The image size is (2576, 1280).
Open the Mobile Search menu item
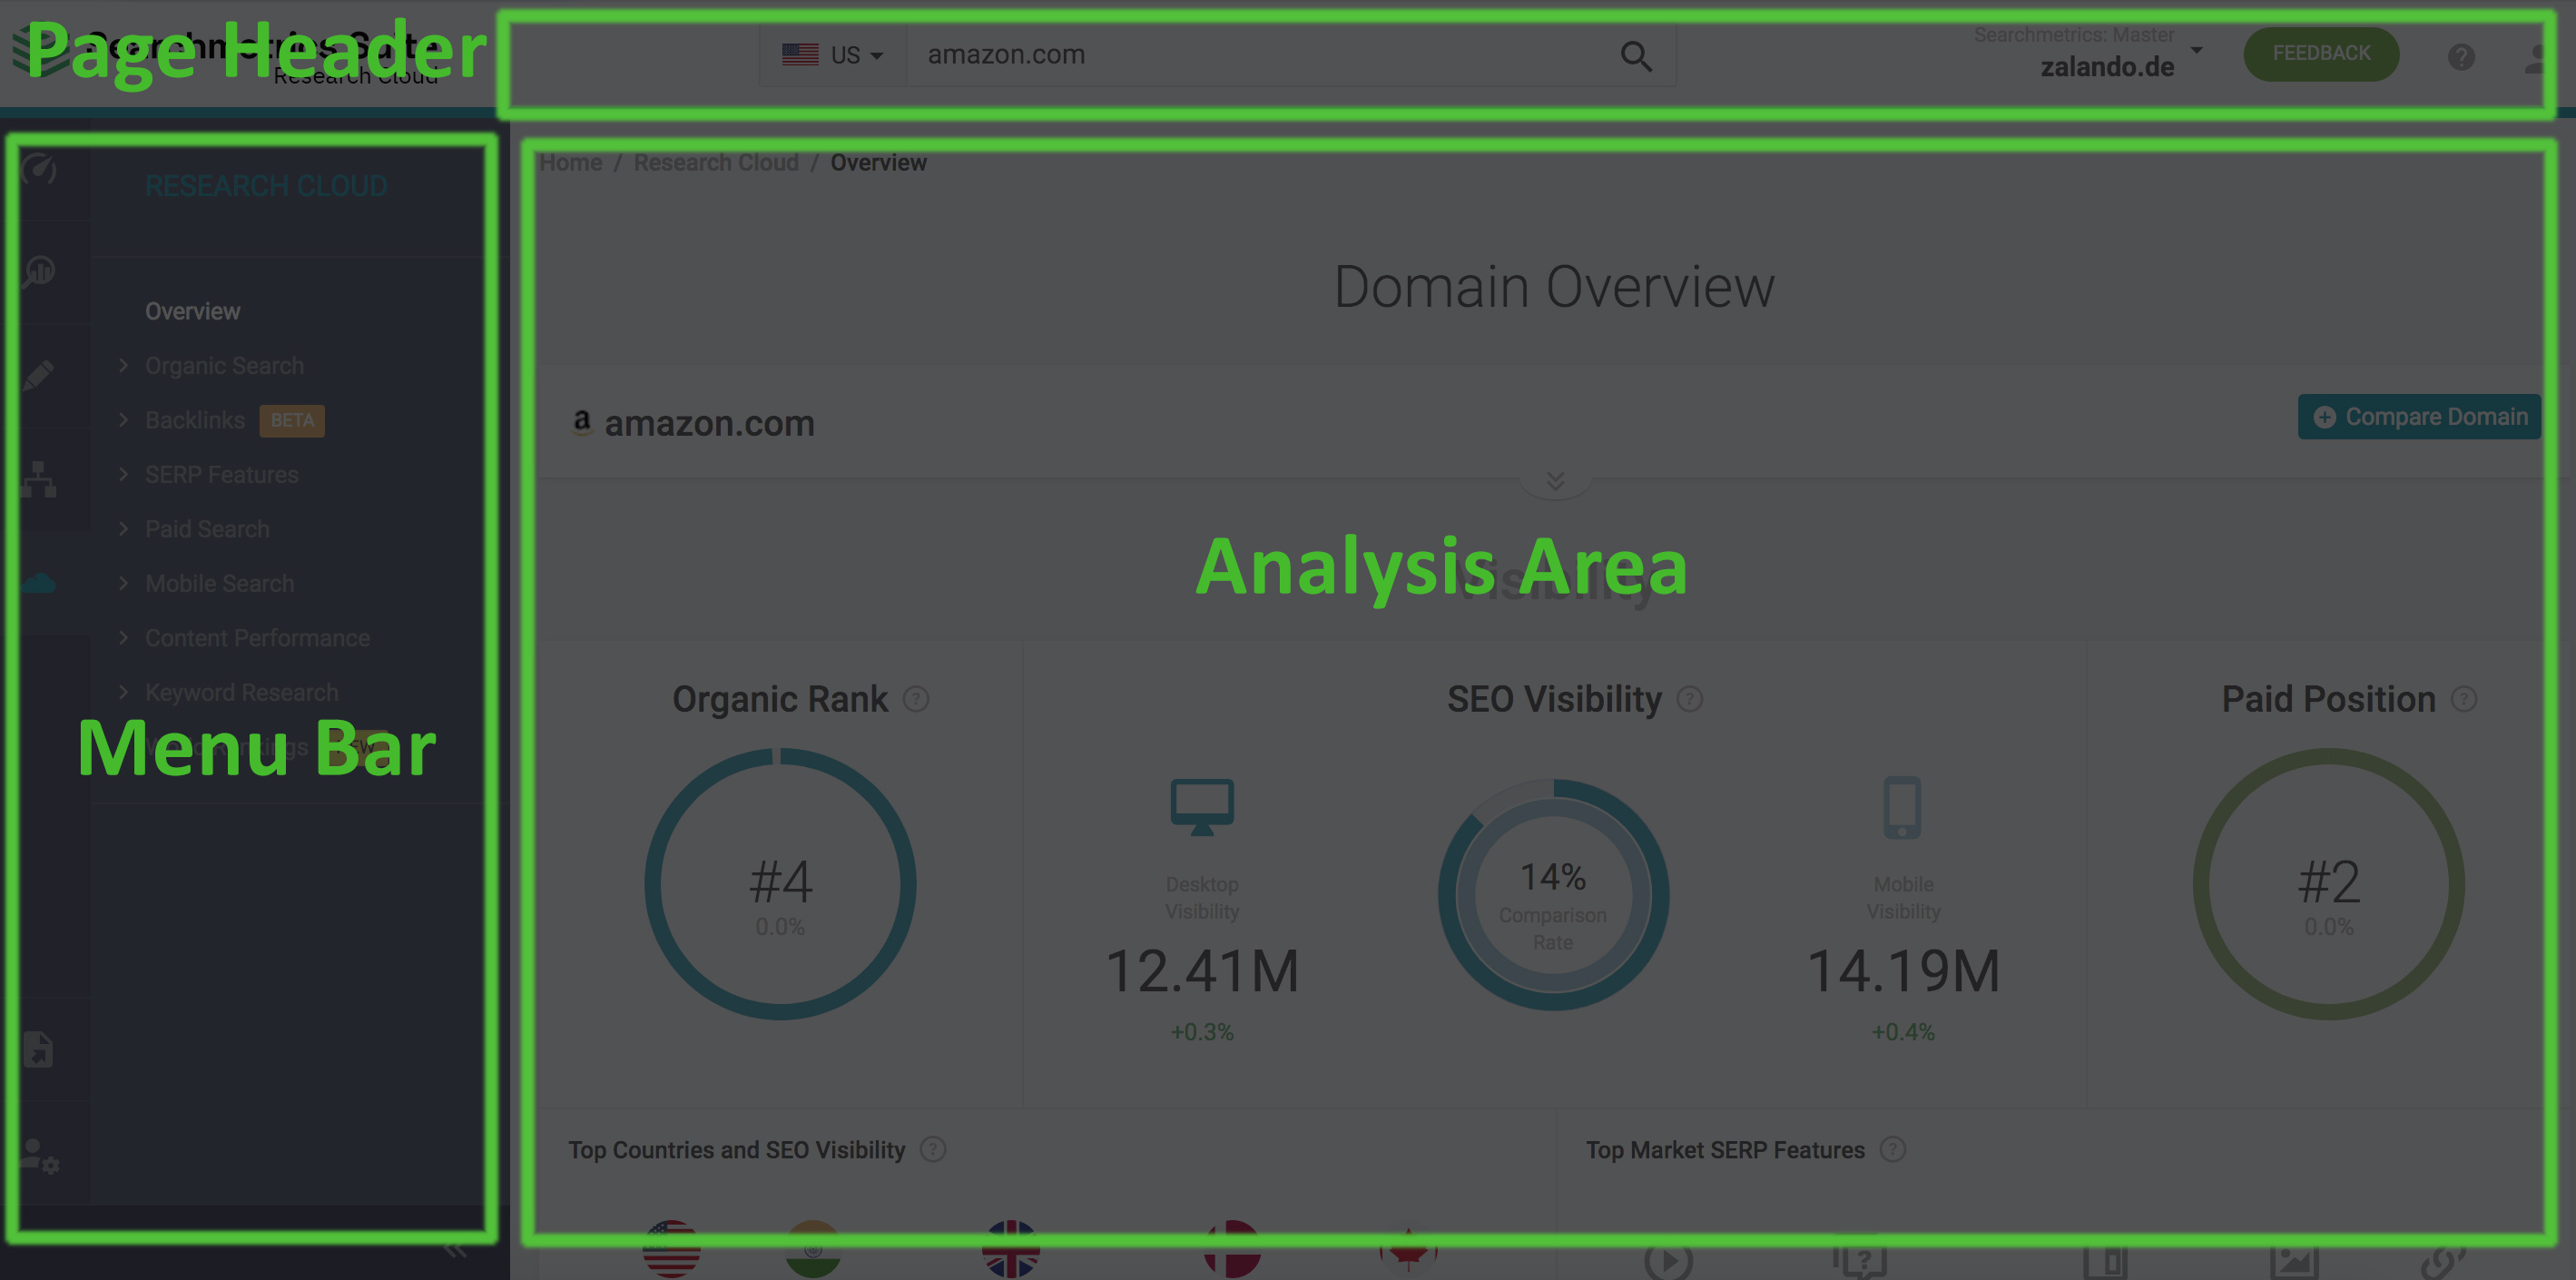(219, 583)
